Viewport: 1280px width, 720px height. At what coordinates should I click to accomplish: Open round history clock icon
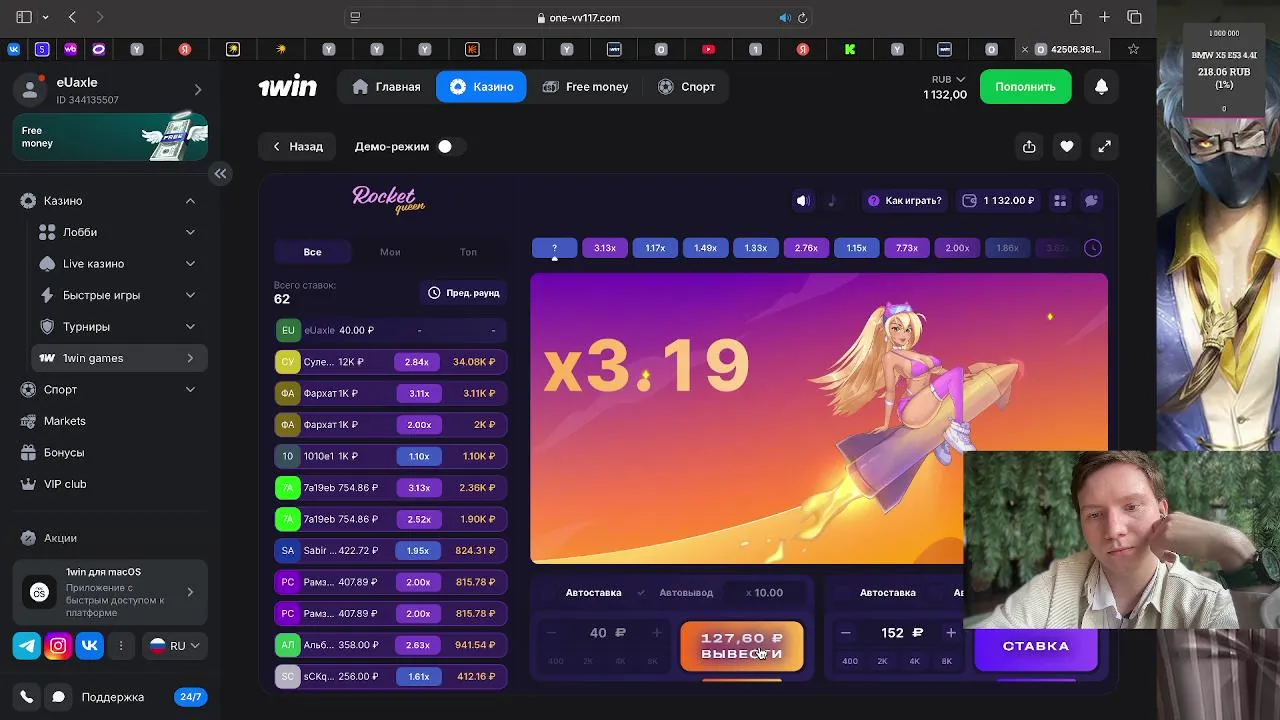click(x=1093, y=248)
